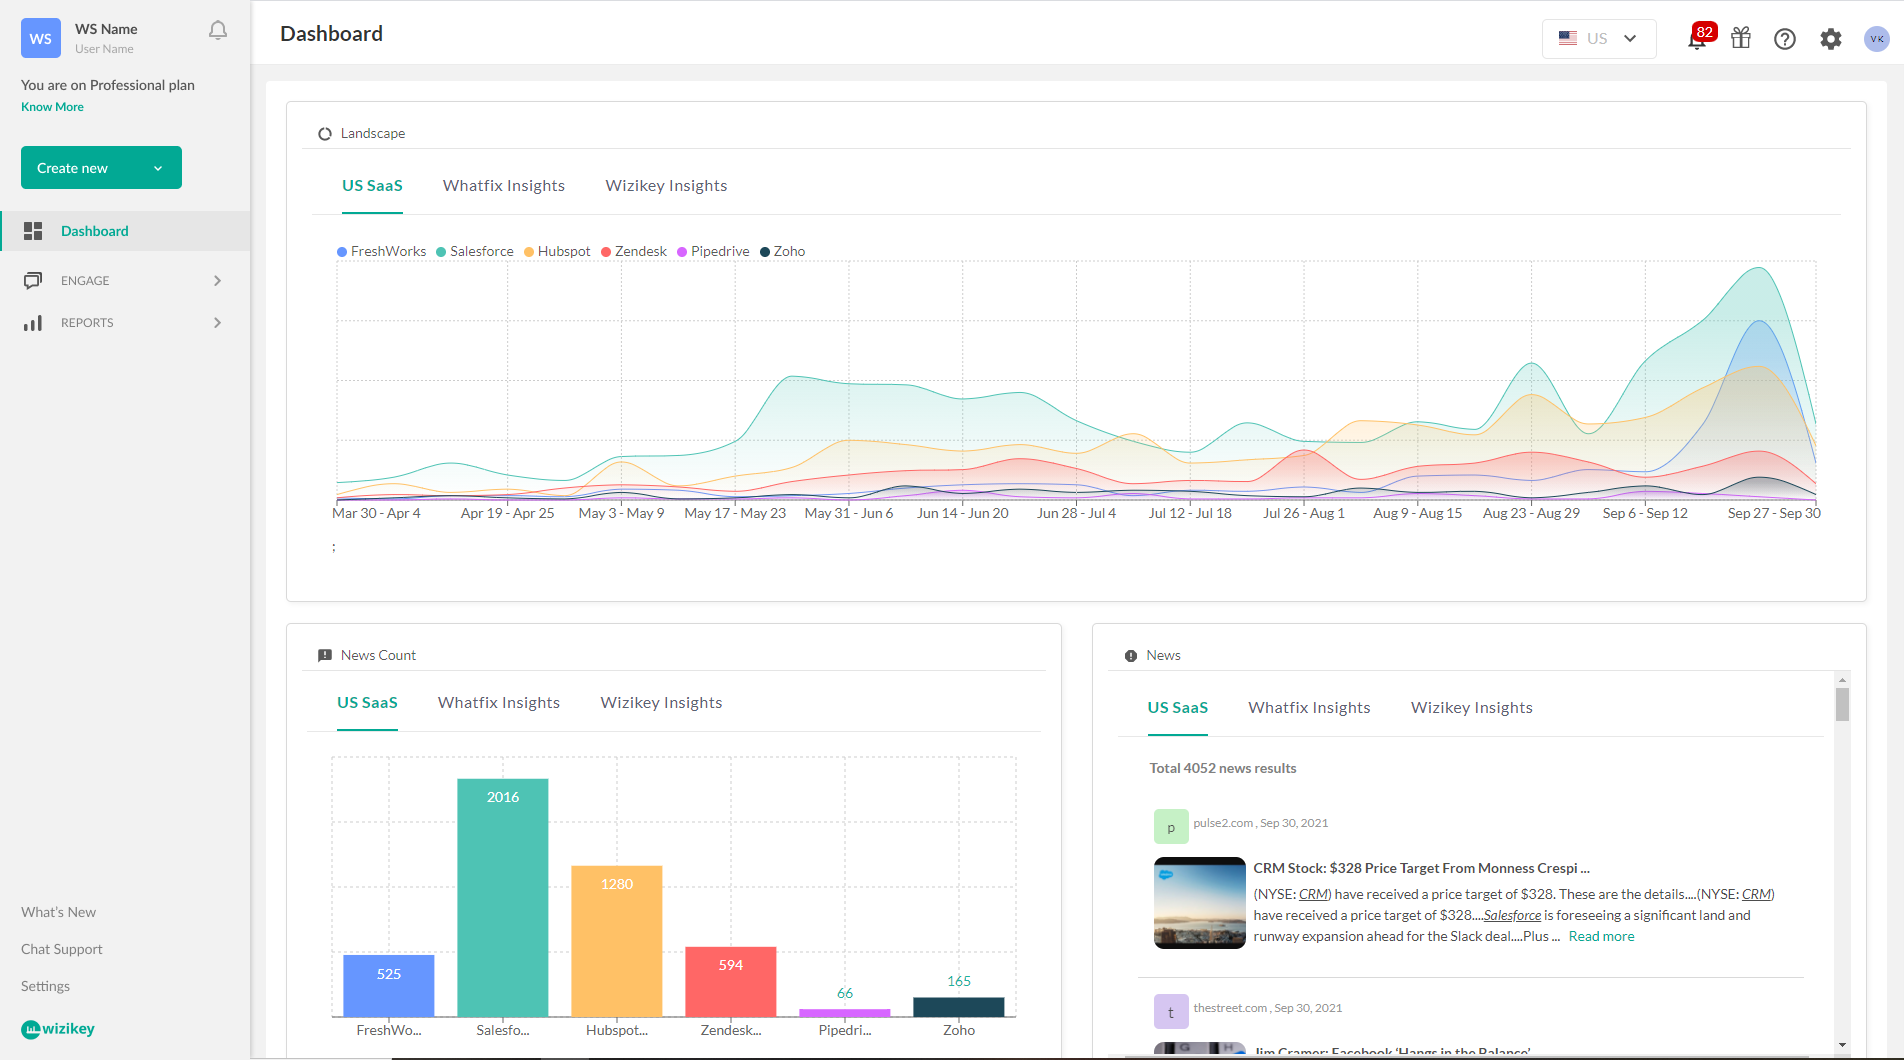Viewport: 1904px width, 1060px height.
Task: Open the US country selector dropdown
Action: [1599, 39]
